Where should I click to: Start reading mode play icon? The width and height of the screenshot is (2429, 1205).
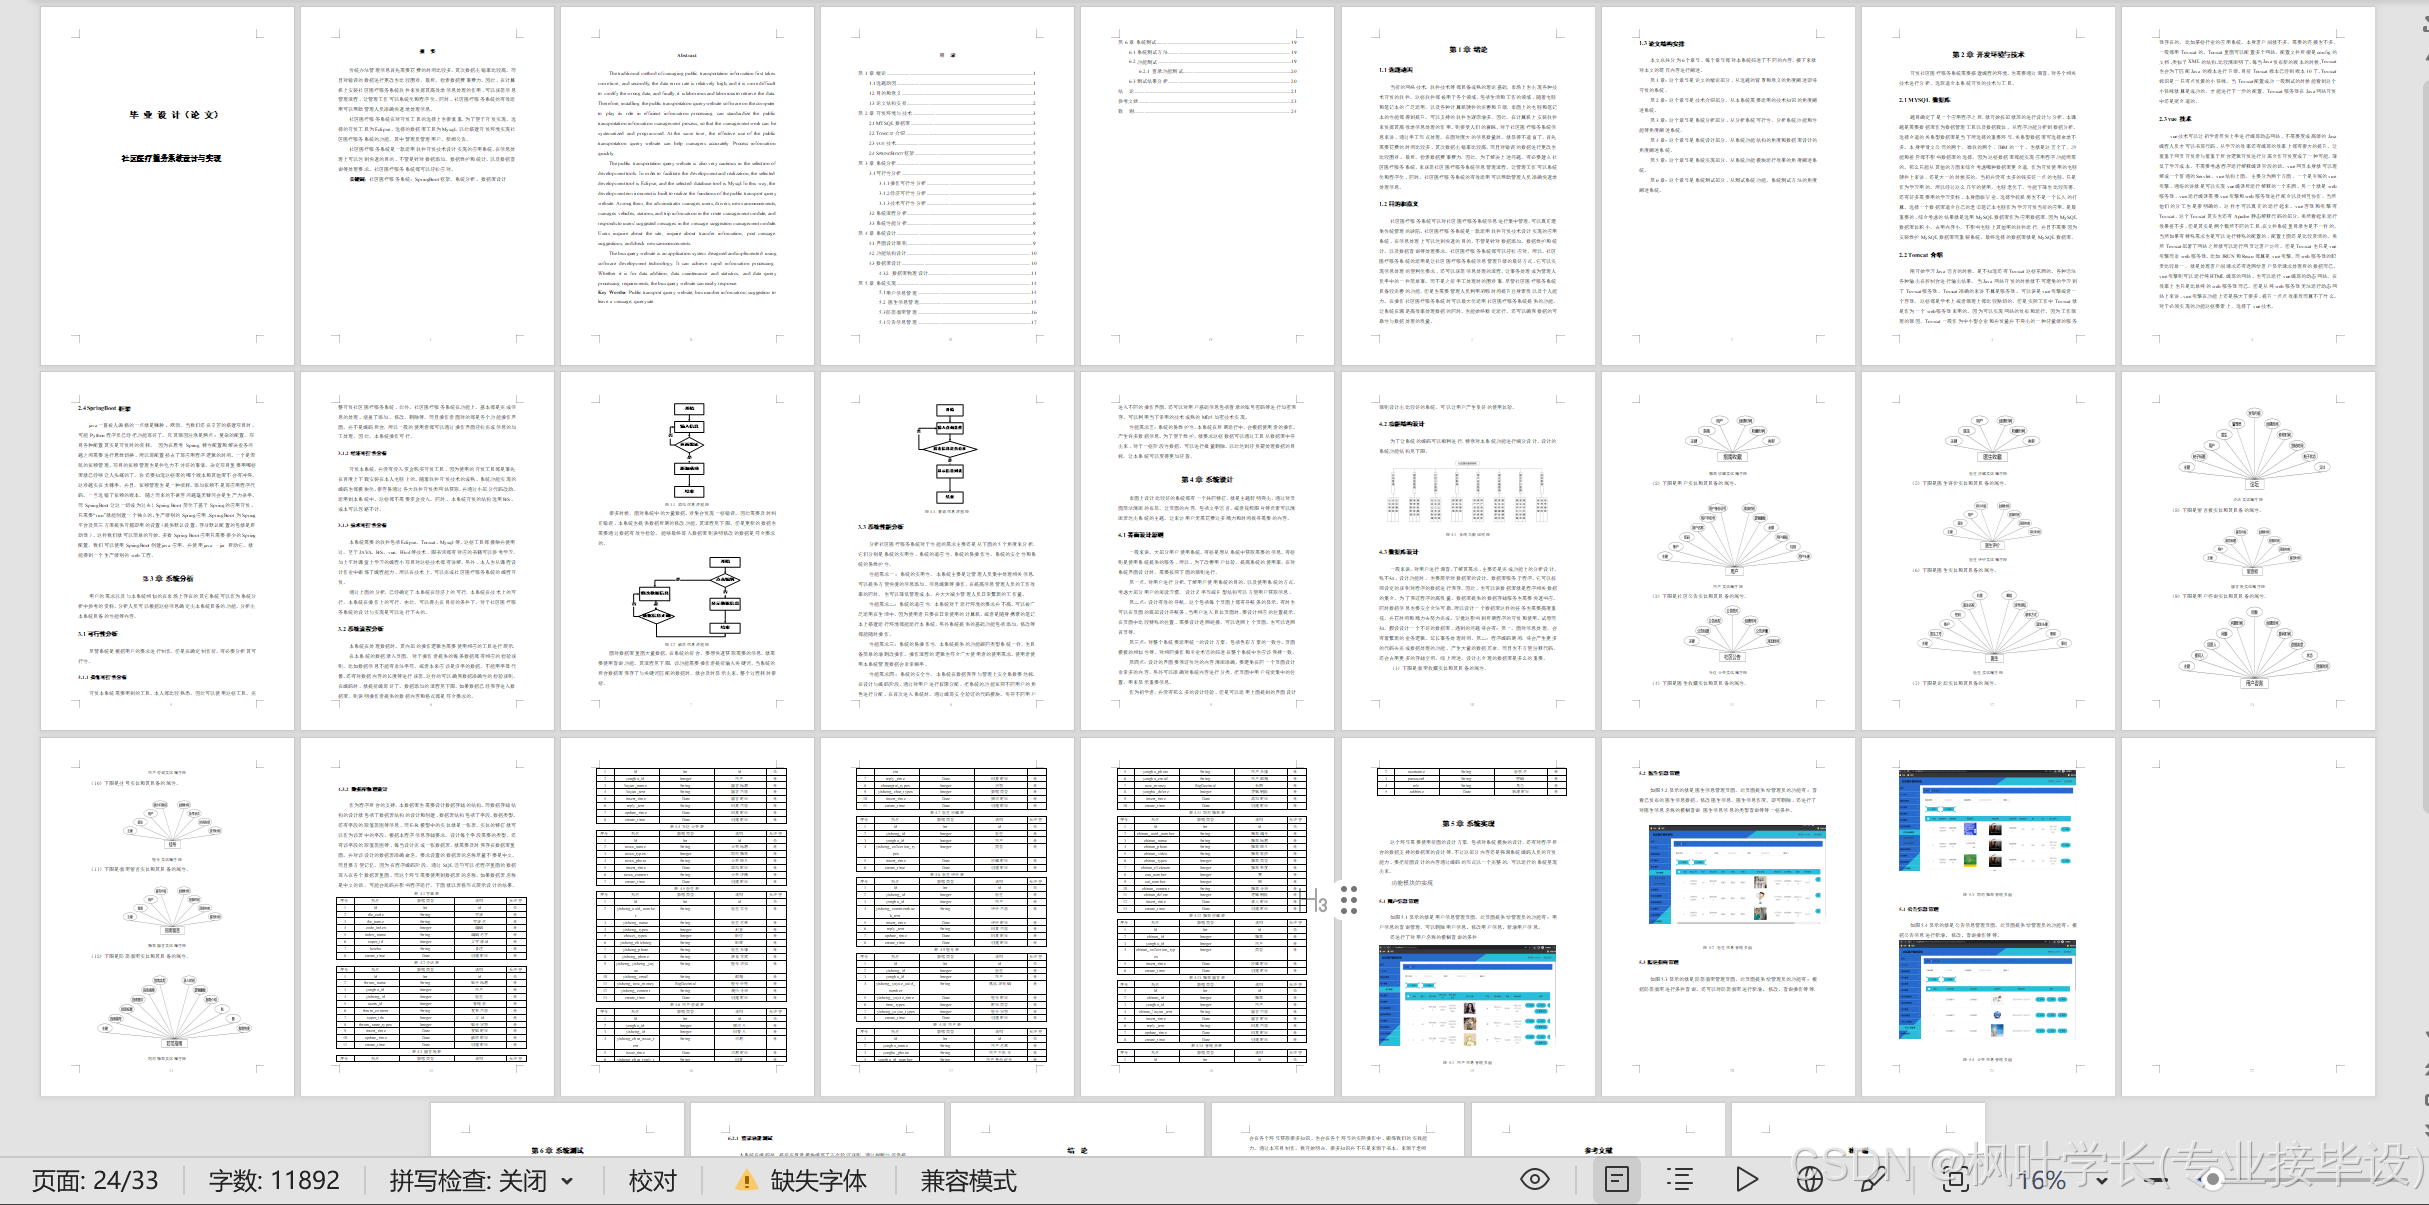tap(1746, 1180)
